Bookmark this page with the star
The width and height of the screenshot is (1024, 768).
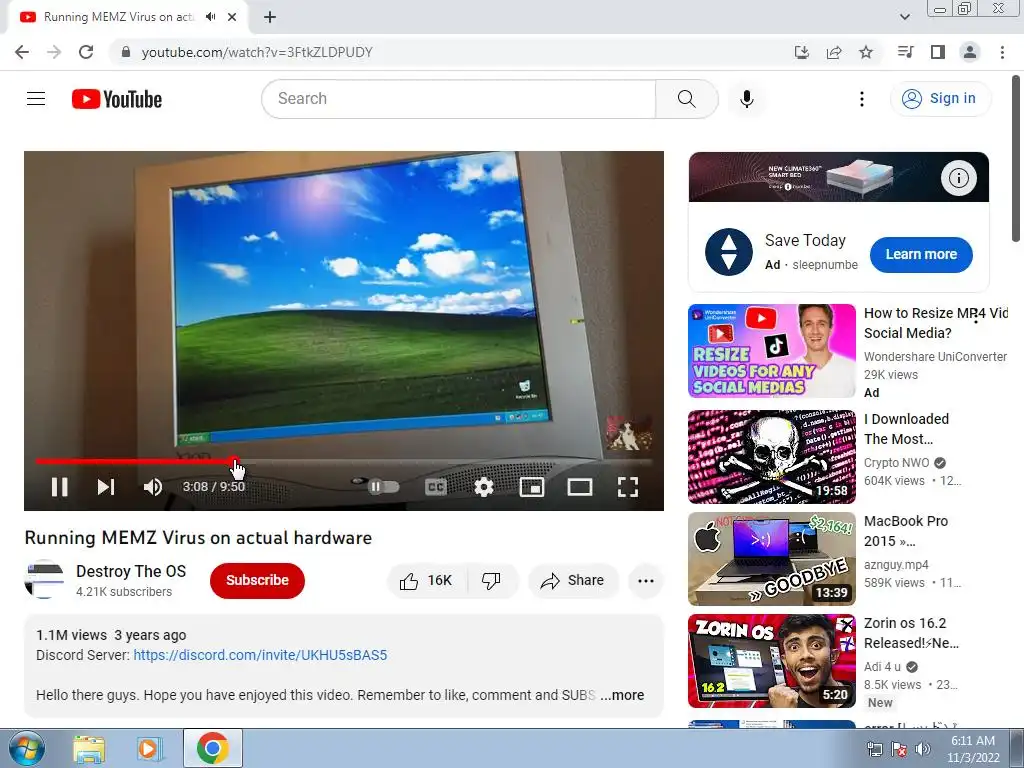point(866,52)
